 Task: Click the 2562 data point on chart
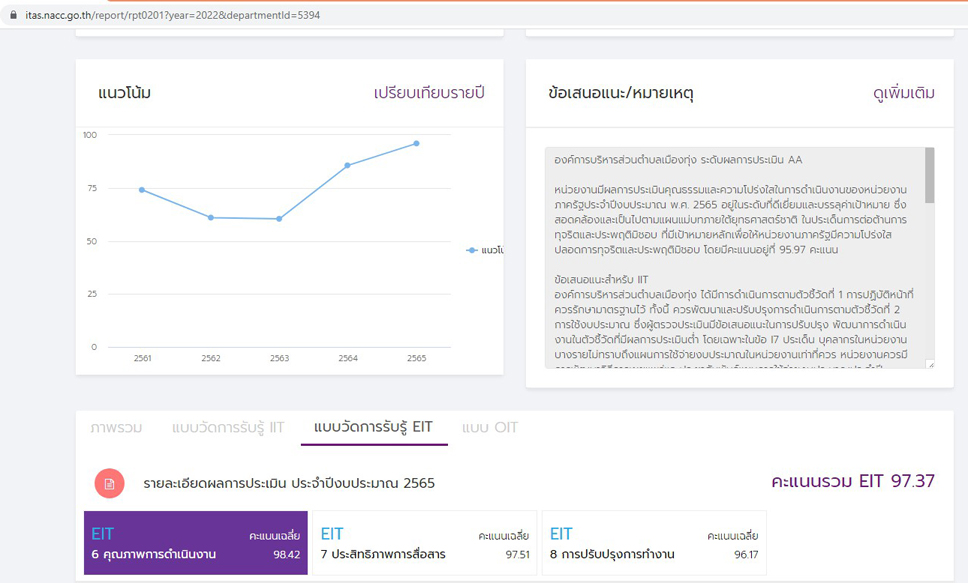click(211, 217)
